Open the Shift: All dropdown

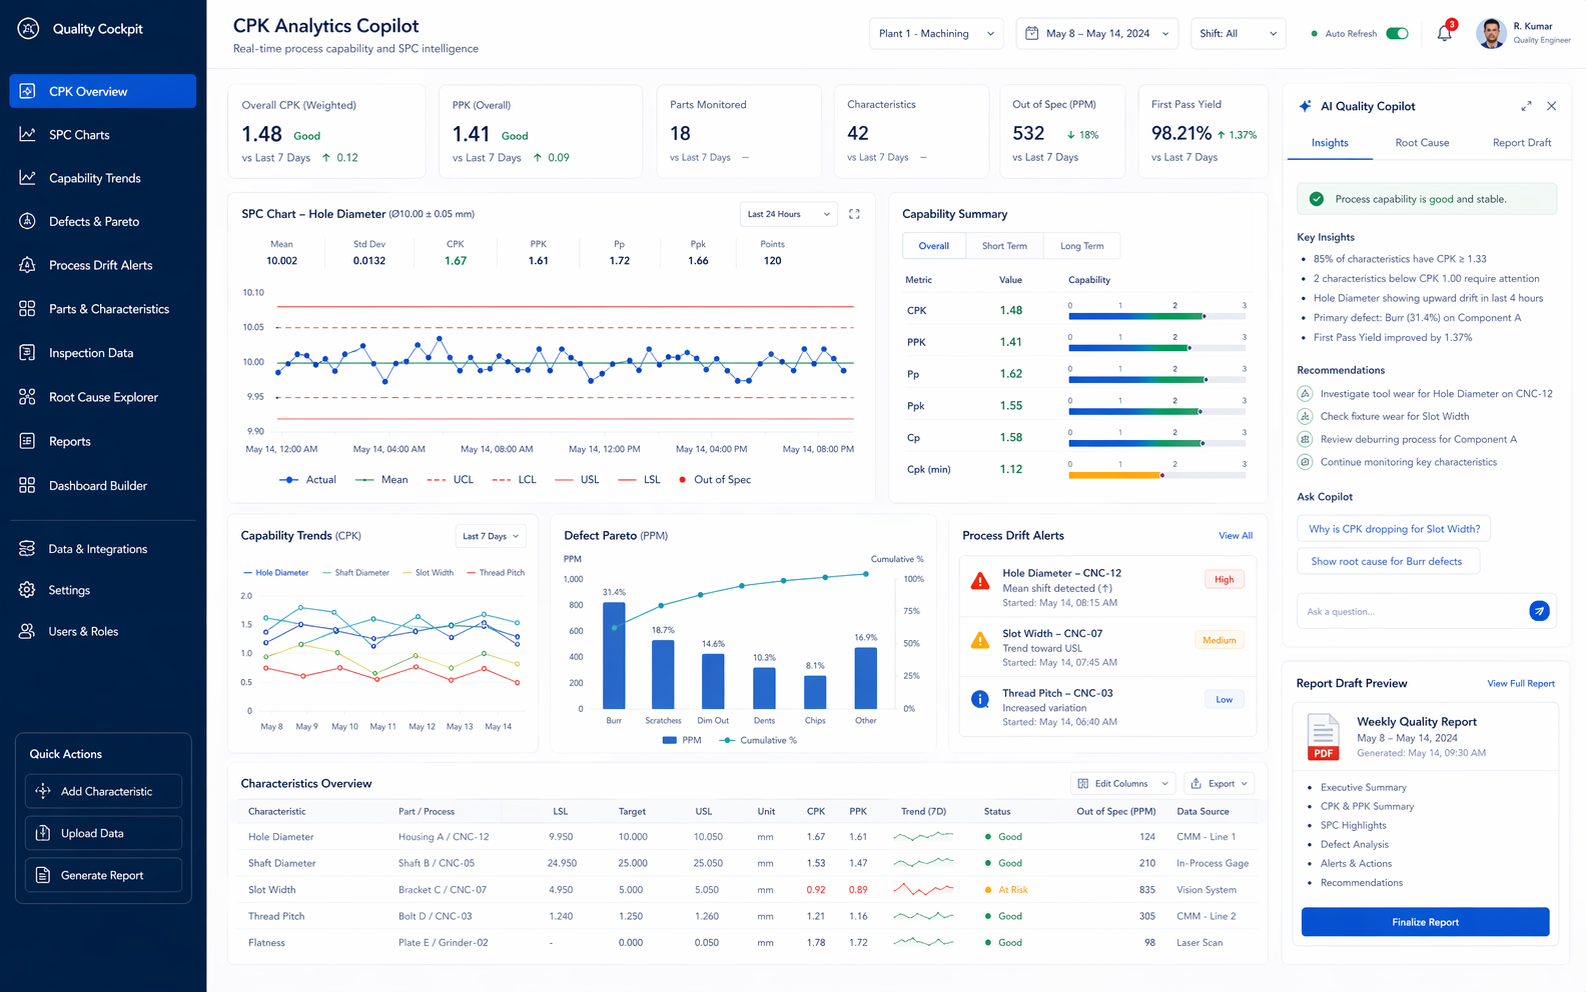pyautogui.click(x=1238, y=33)
